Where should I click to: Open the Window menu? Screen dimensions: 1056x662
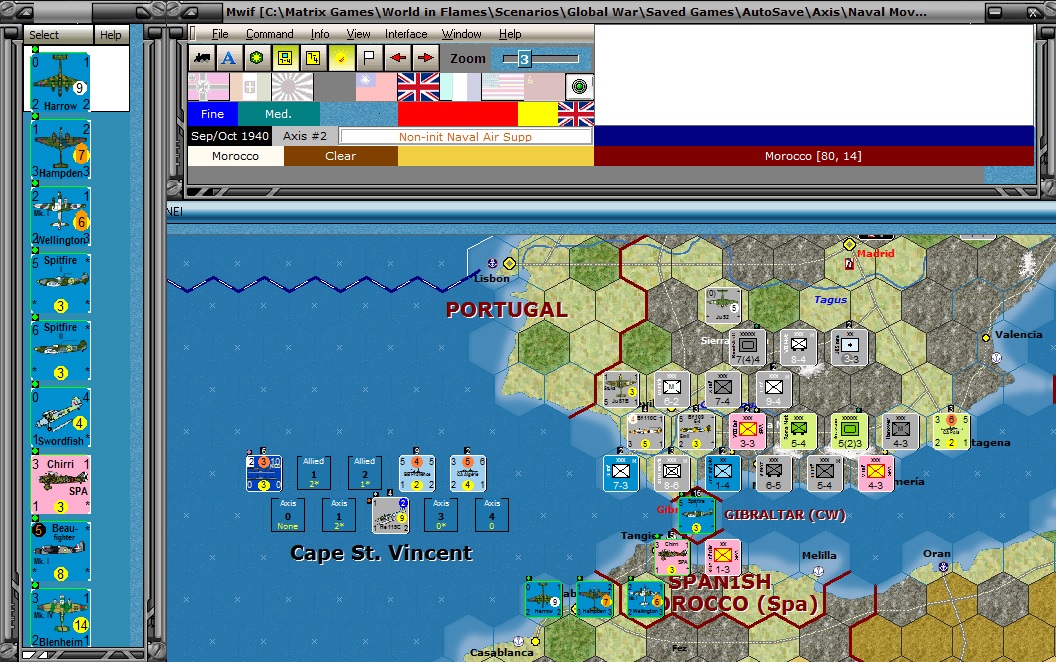[461, 34]
